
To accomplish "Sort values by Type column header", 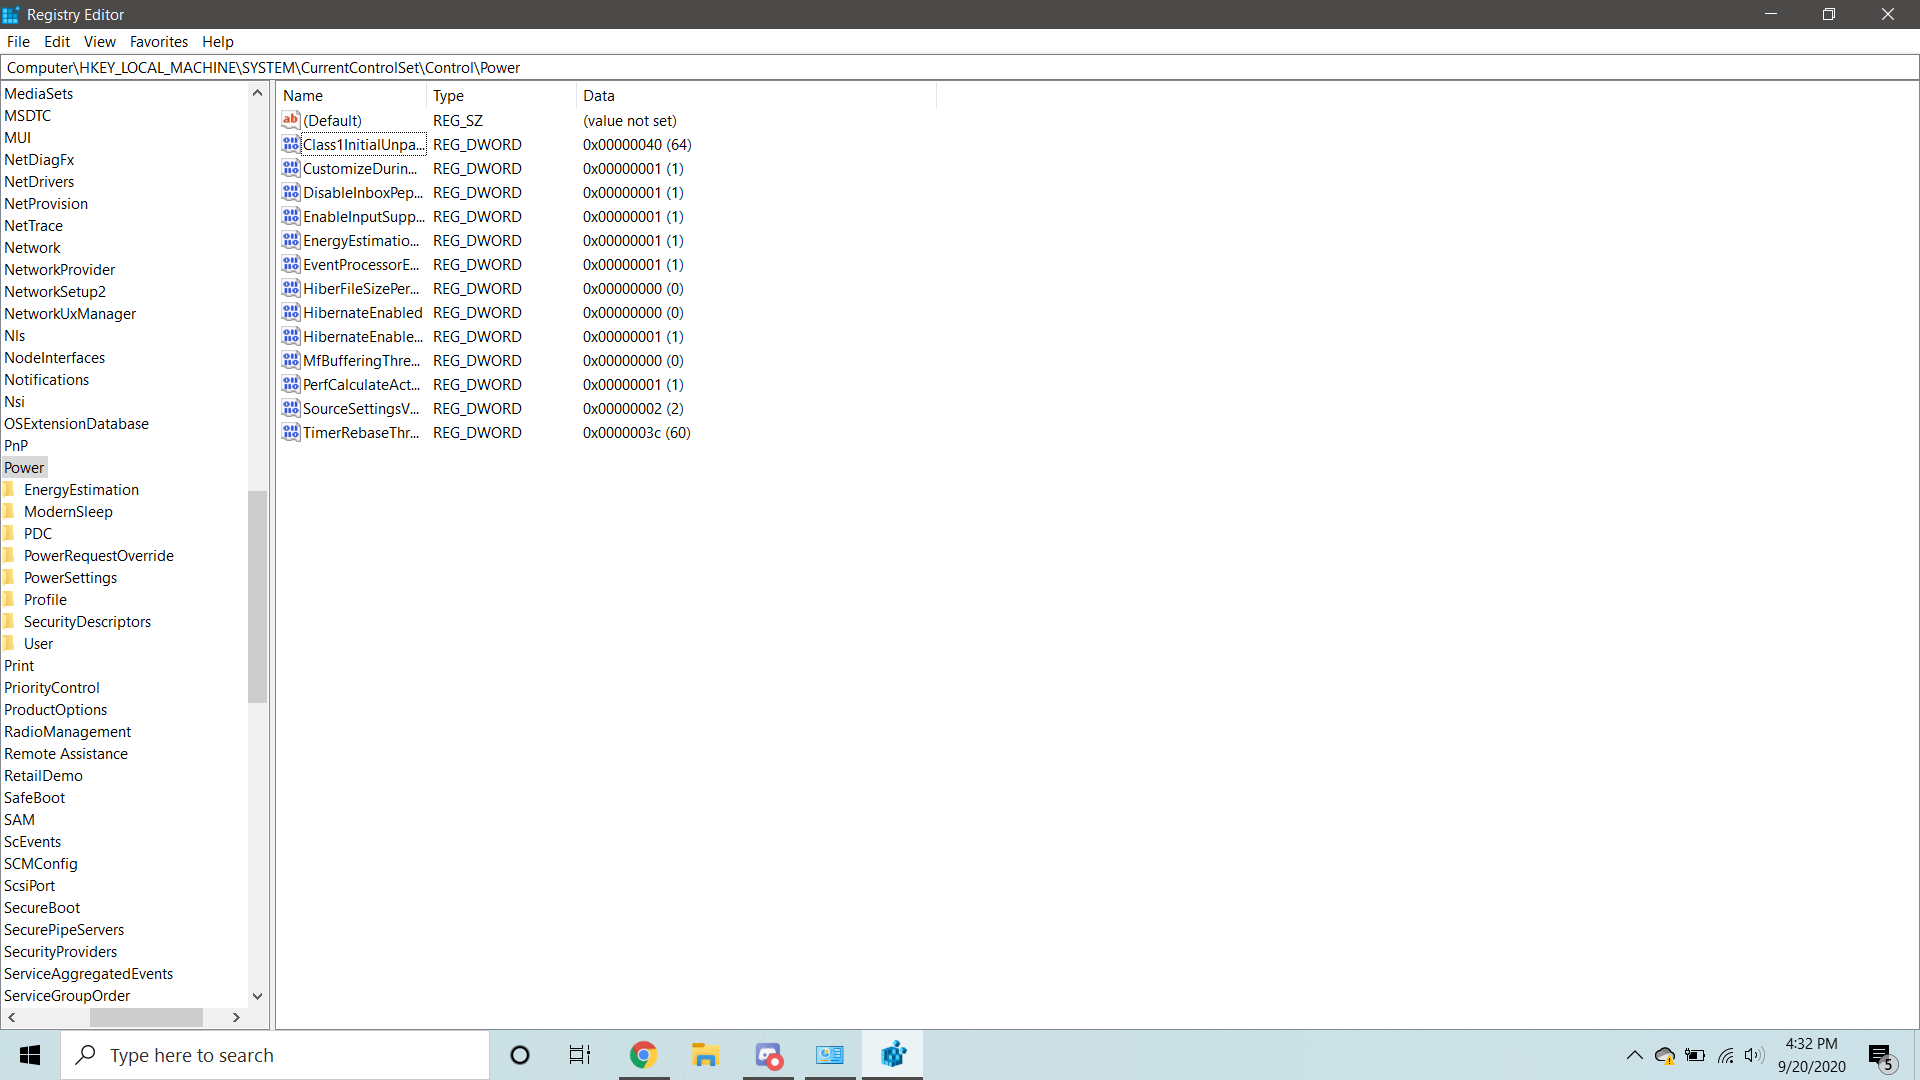I will [x=502, y=95].
